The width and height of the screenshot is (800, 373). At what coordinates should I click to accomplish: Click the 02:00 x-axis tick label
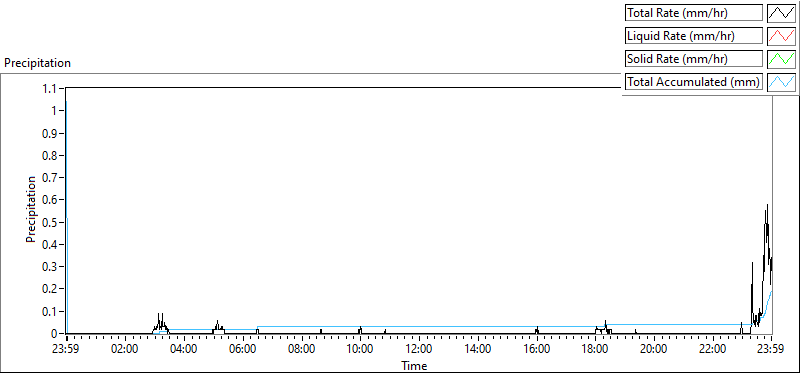[125, 350]
